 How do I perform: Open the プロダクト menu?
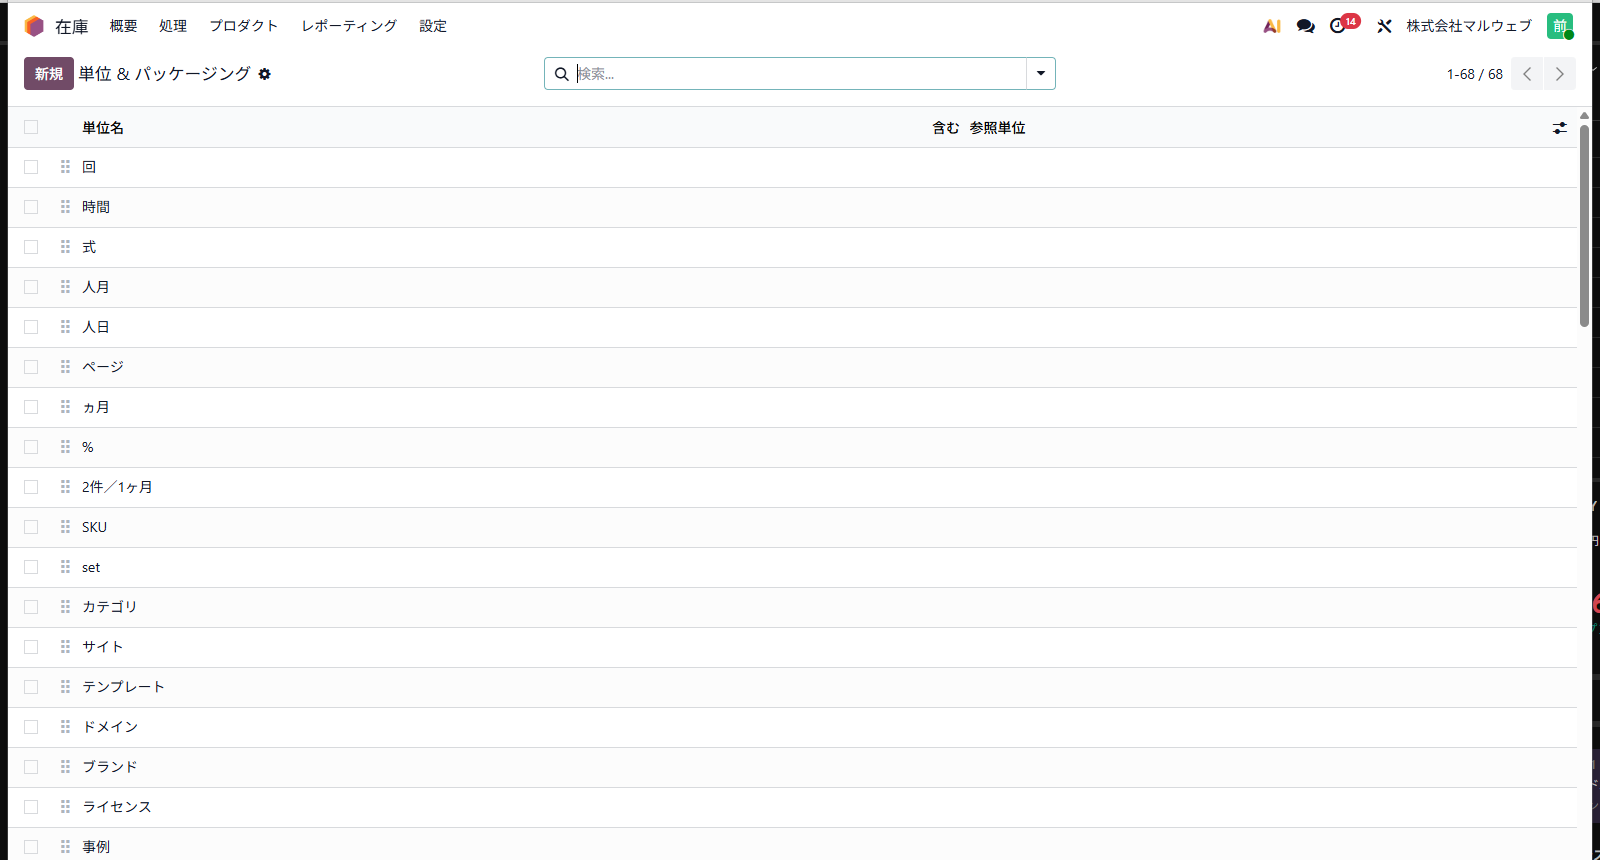[x=244, y=26]
